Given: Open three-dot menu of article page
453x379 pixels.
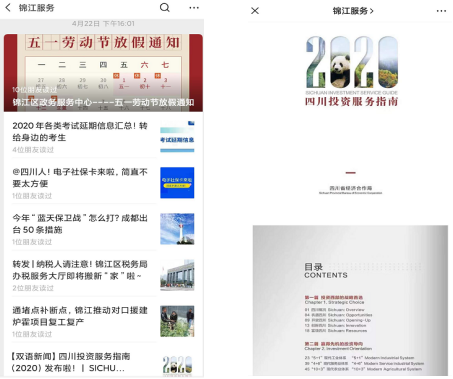Looking at the screenshot, I should [441, 11].
